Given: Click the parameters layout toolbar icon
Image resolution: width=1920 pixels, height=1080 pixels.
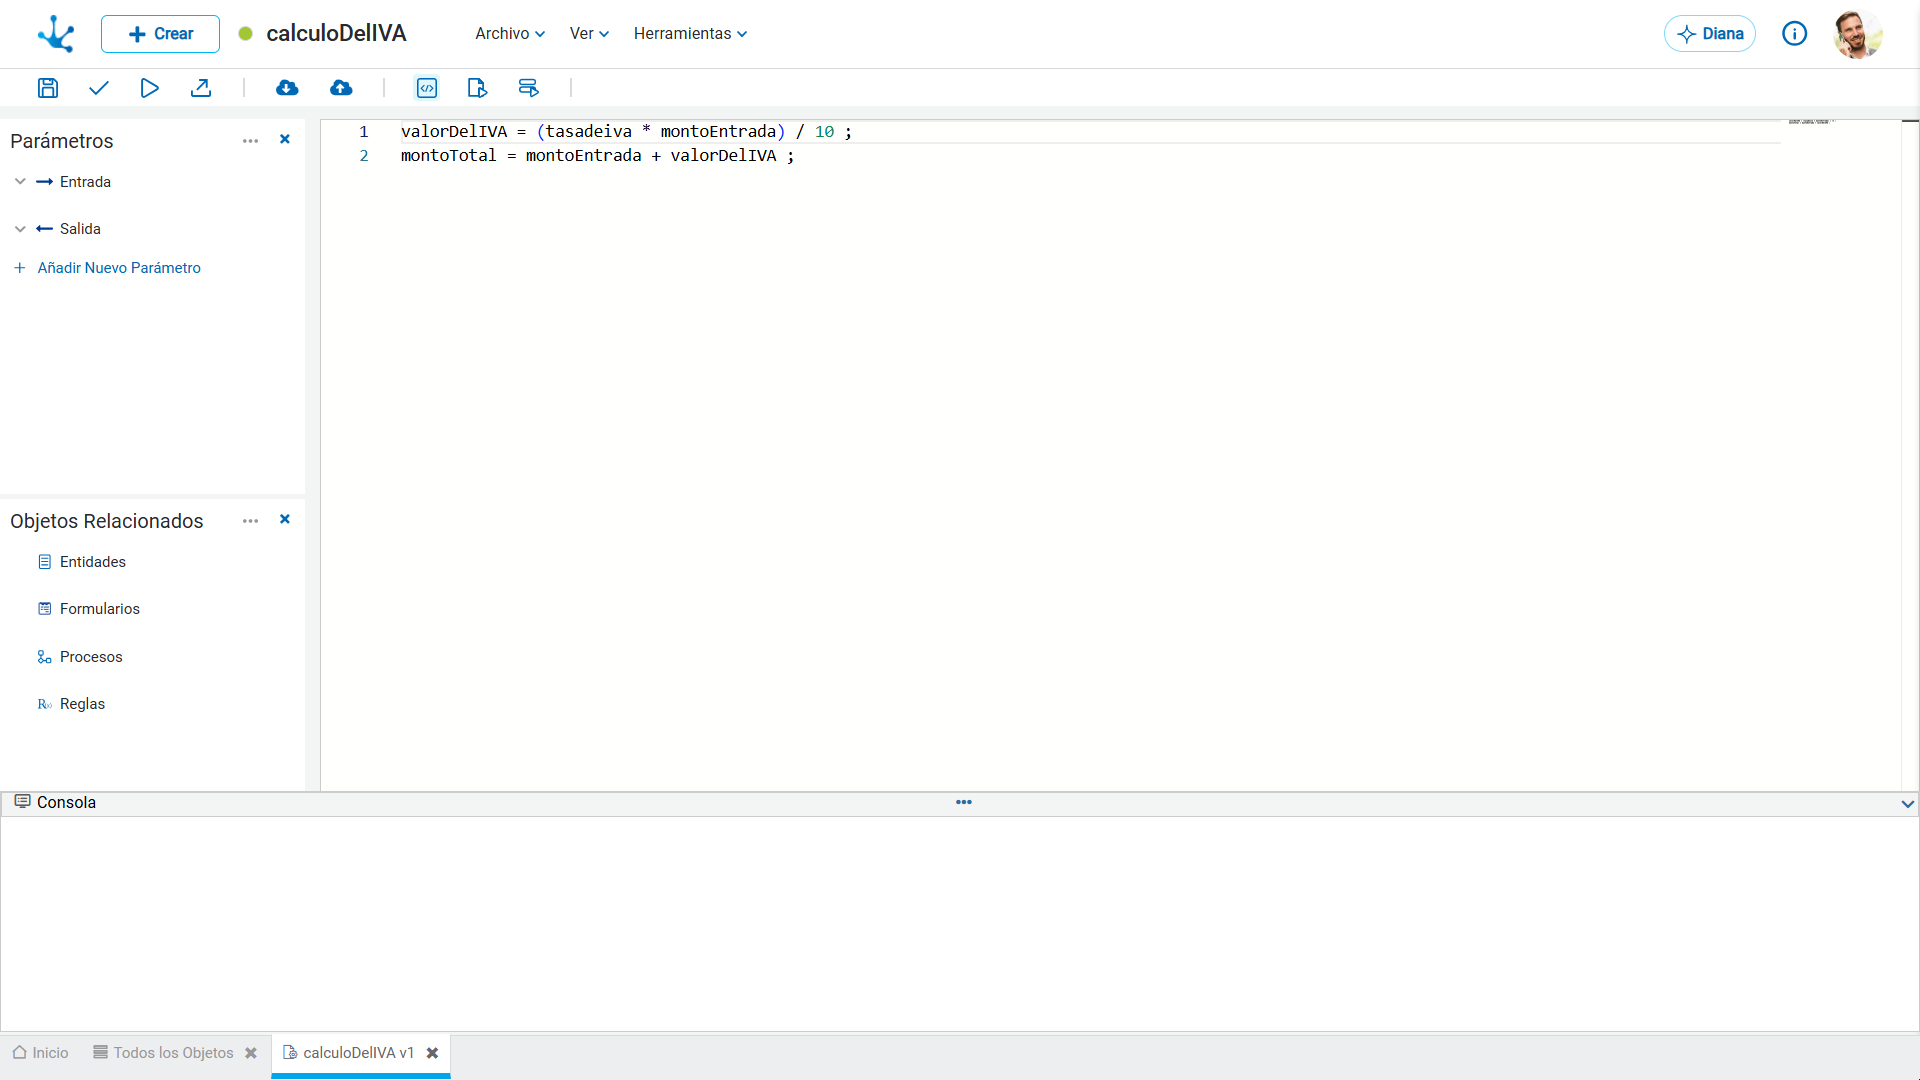Looking at the screenshot, I should [x=528, y=88].
